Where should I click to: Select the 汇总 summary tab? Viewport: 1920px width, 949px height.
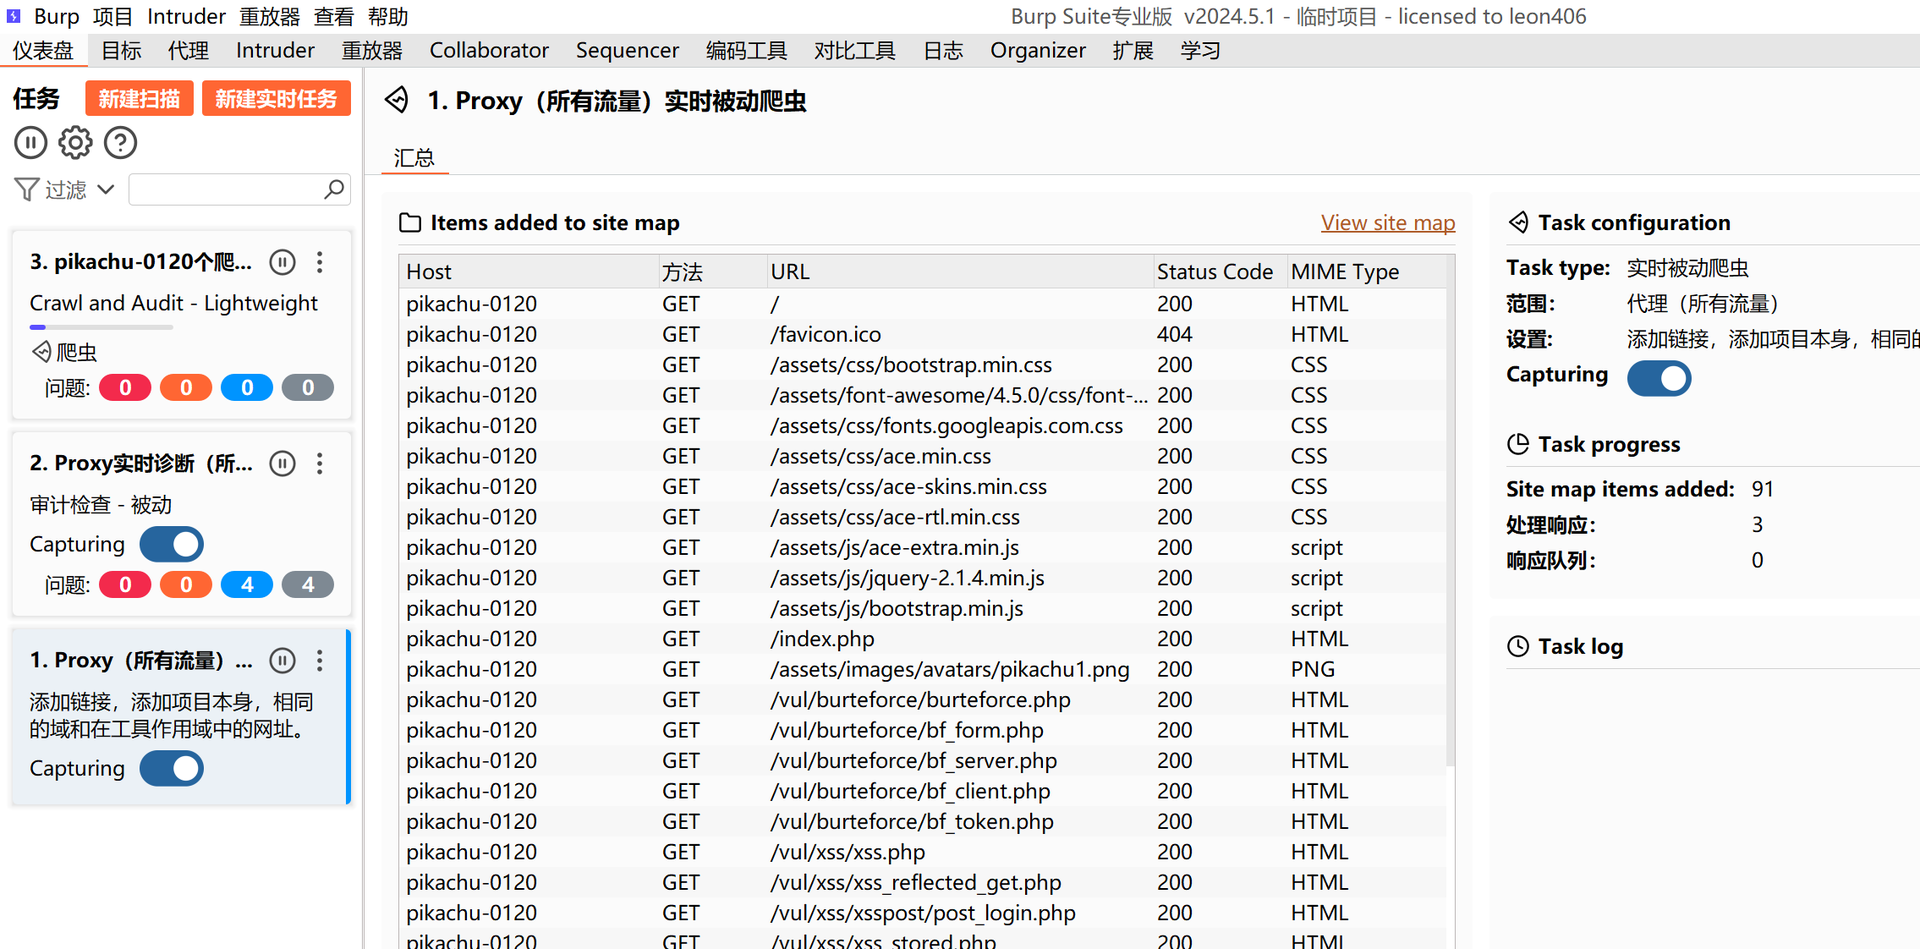[x=414, y=157]
